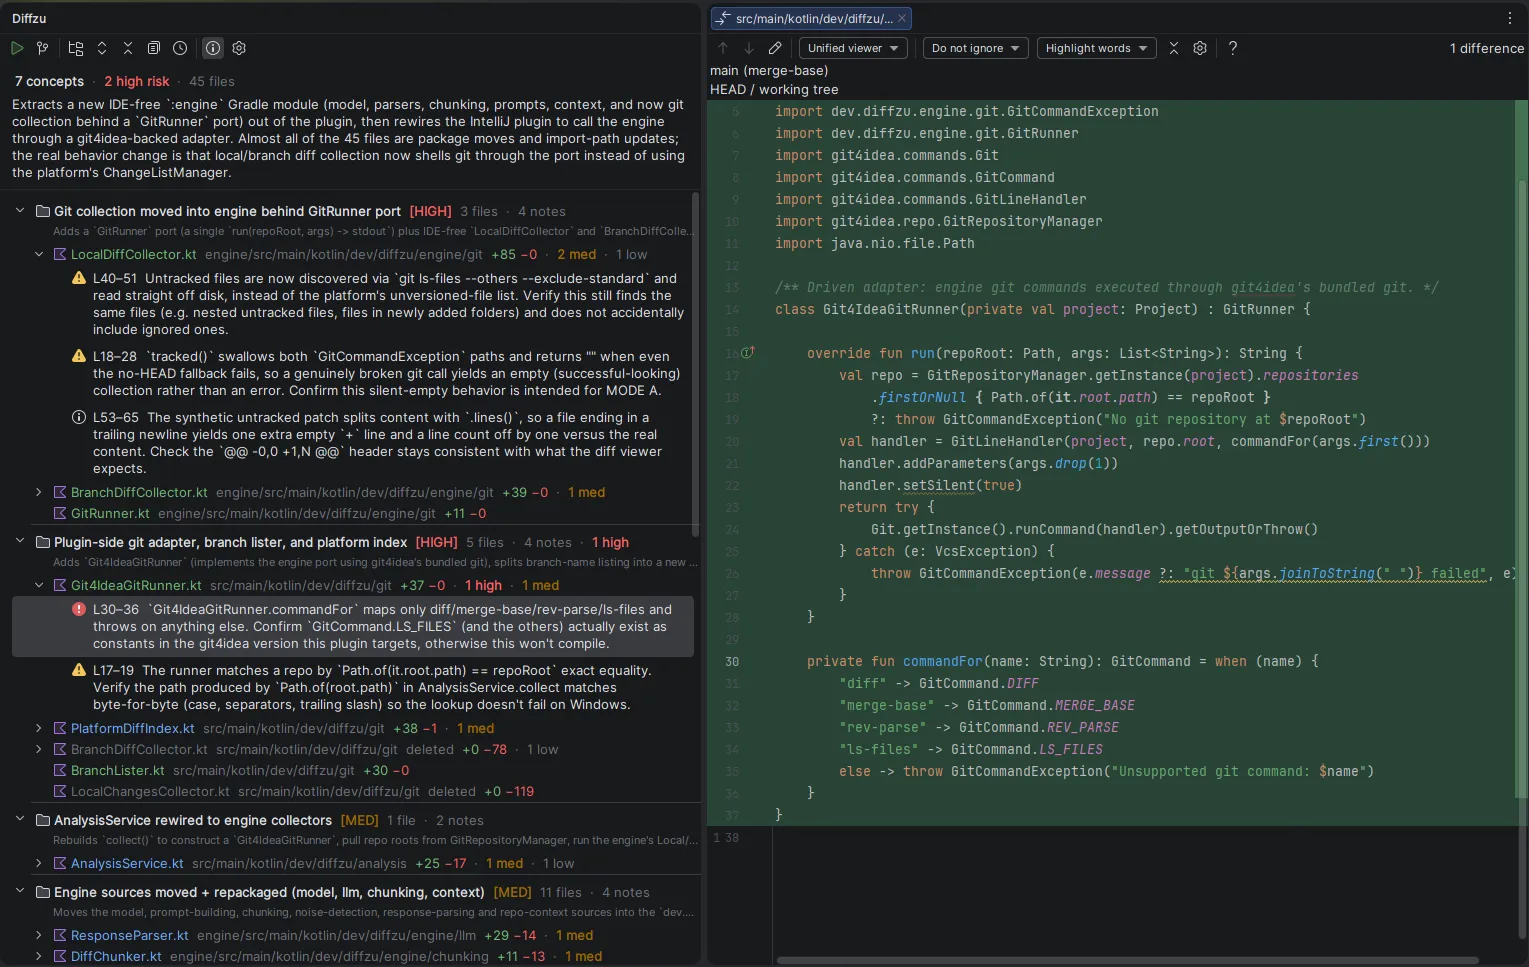This screenshot has width=1529, height=967.
Task: Collapse Engine sources moved concept
Action: [20, 892]
